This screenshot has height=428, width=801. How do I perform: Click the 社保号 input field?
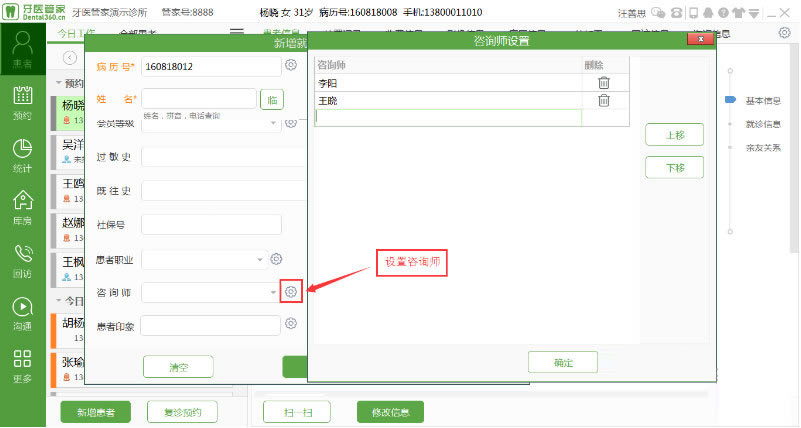coord(211,225)
